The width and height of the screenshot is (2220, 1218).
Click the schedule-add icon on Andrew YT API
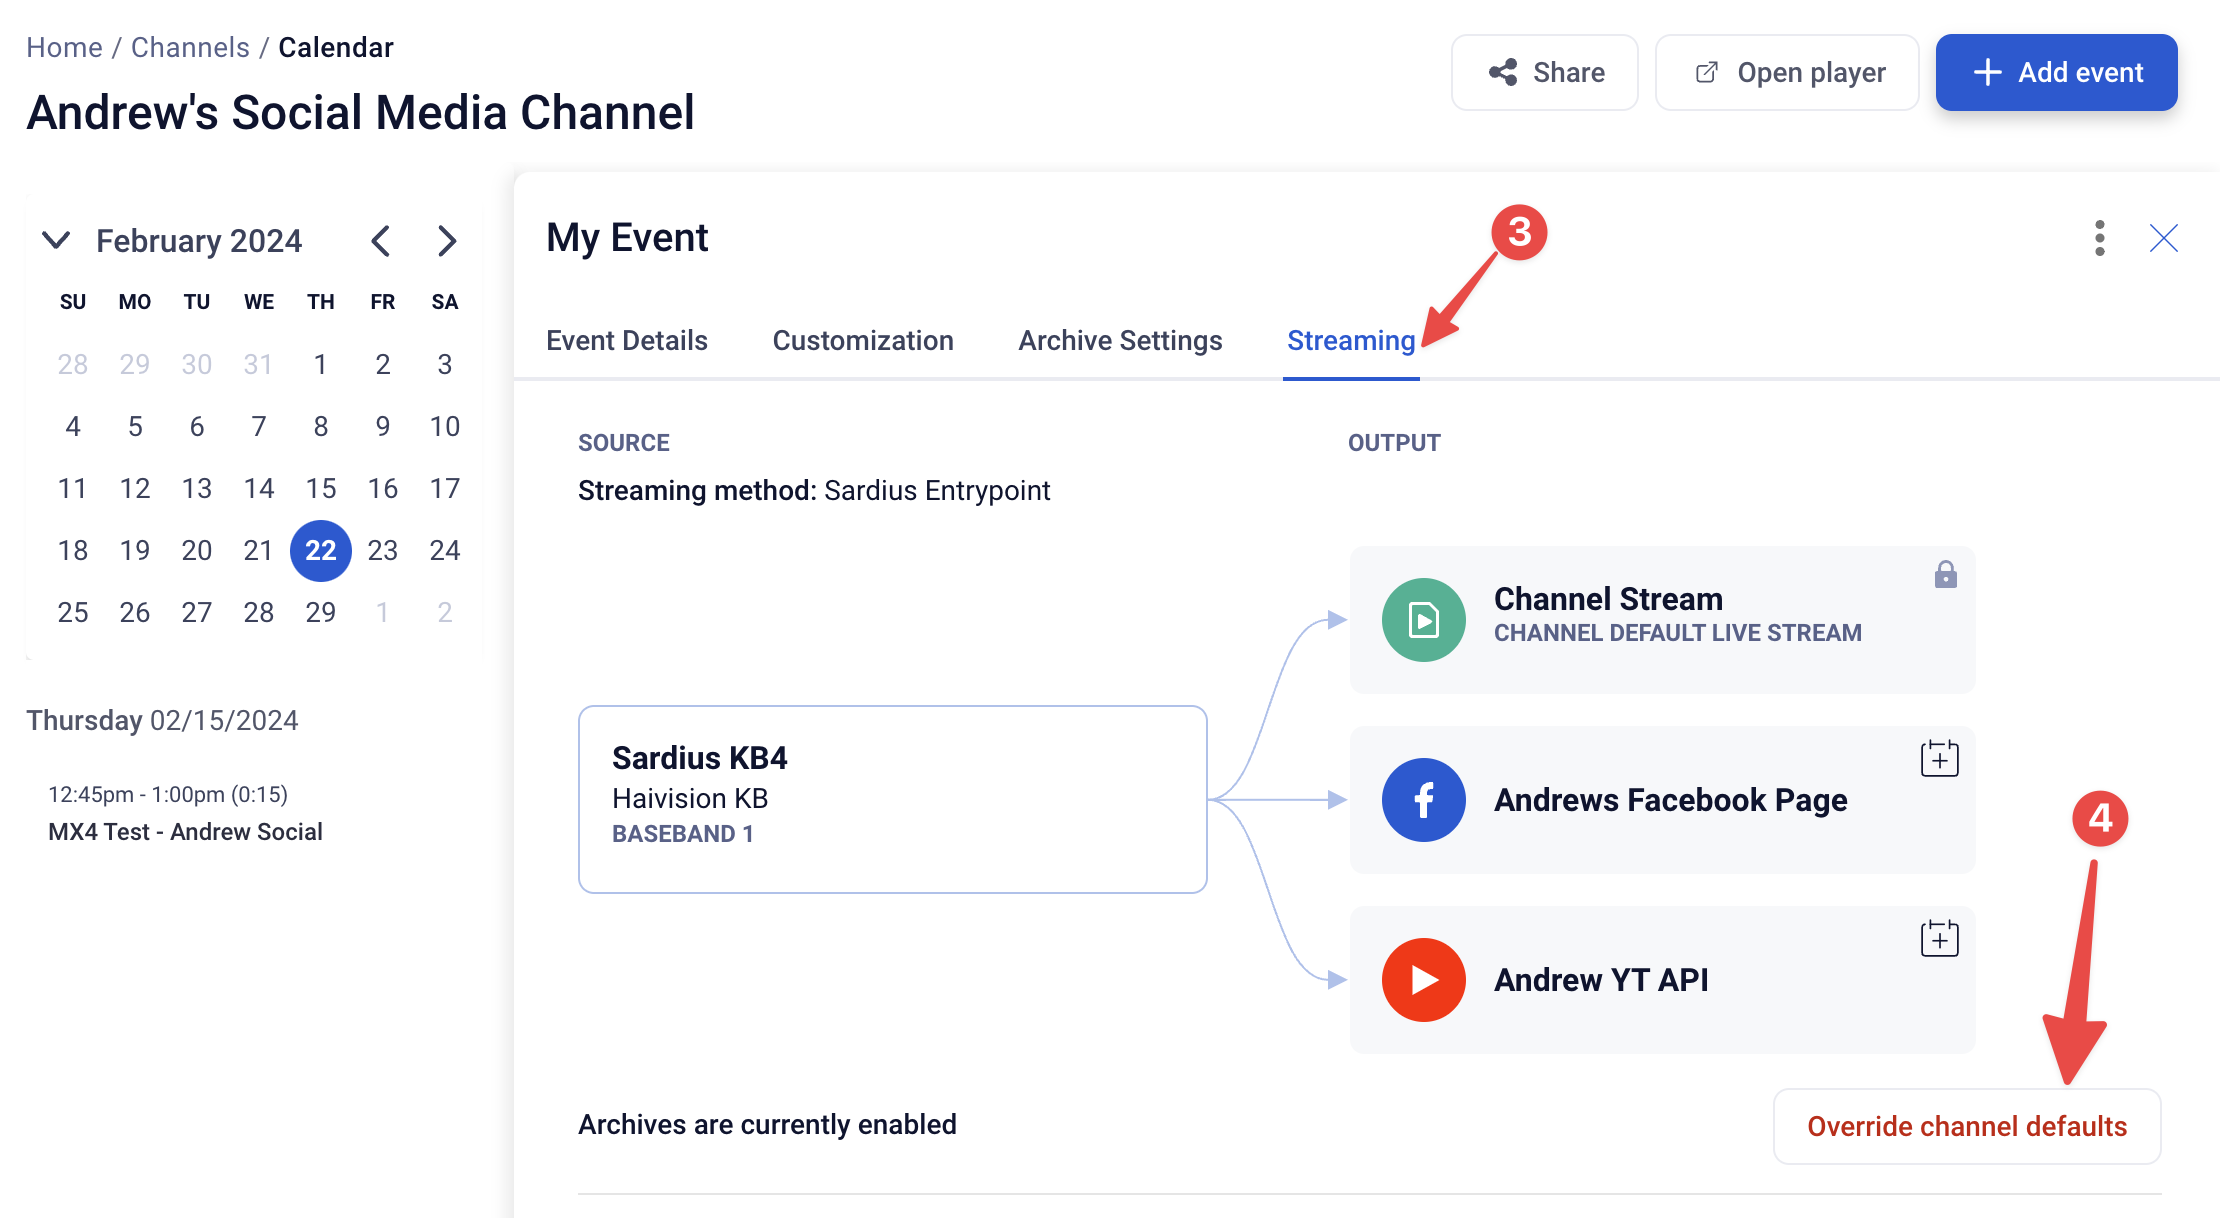click(x=1939, y=938)
